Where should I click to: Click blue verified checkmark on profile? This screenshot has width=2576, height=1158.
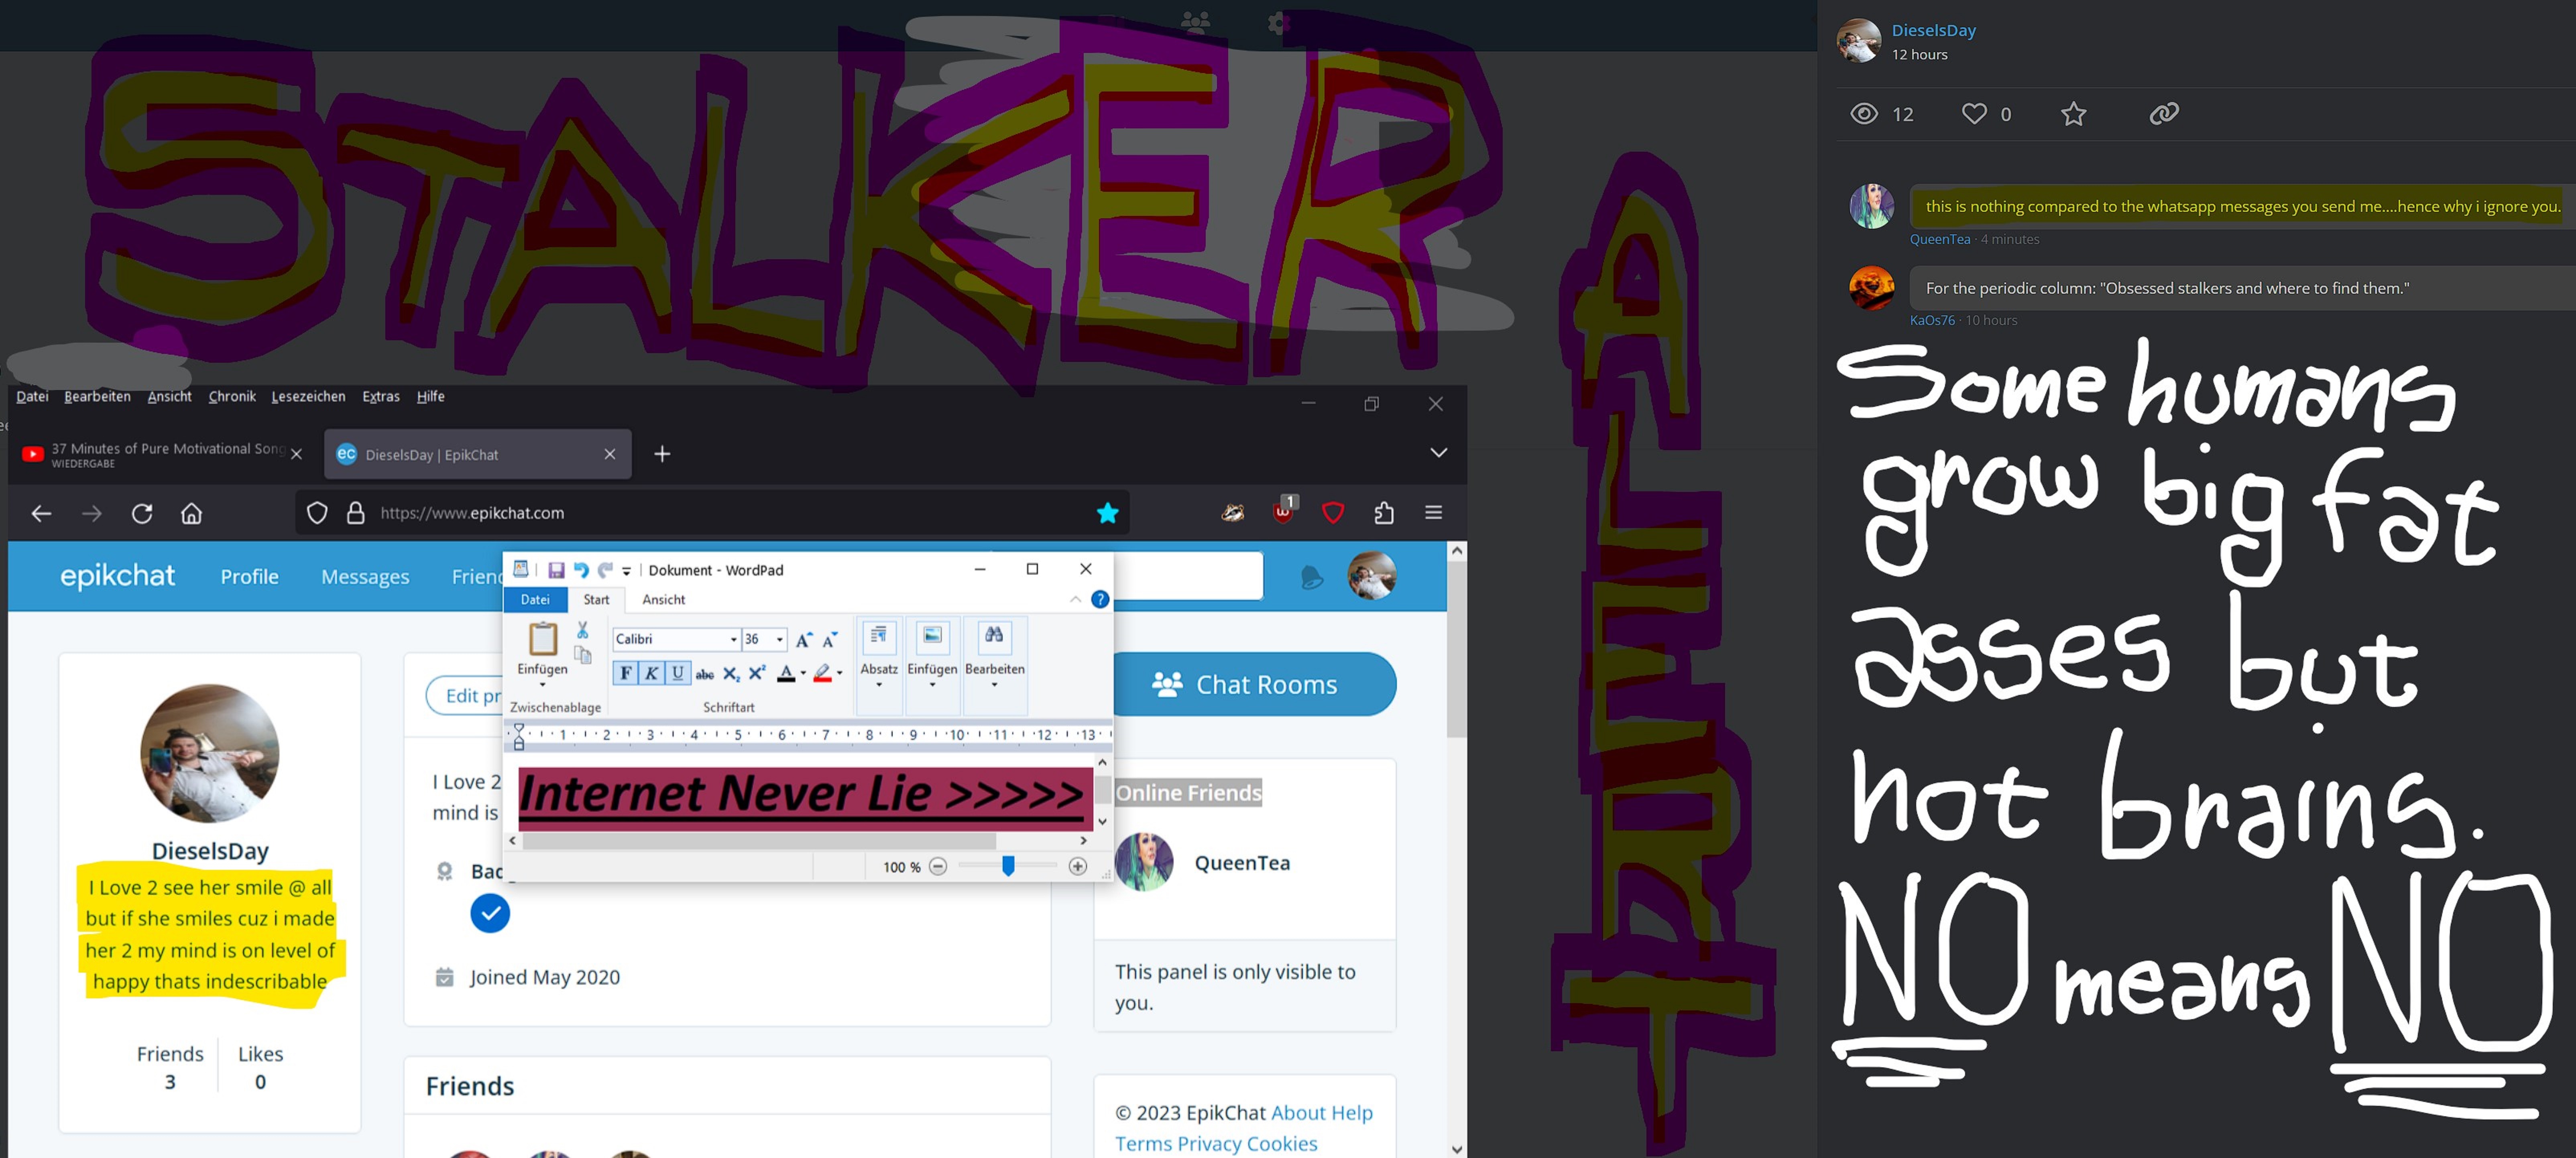(490, 913)
